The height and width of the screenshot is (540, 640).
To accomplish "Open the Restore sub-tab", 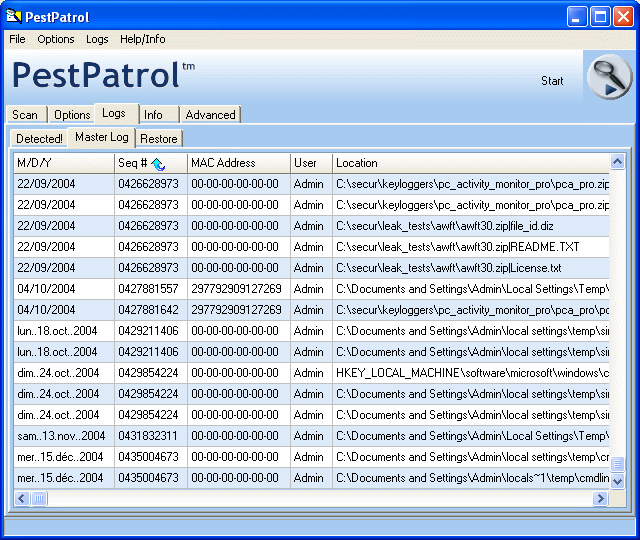I will [x=159, y=139].
